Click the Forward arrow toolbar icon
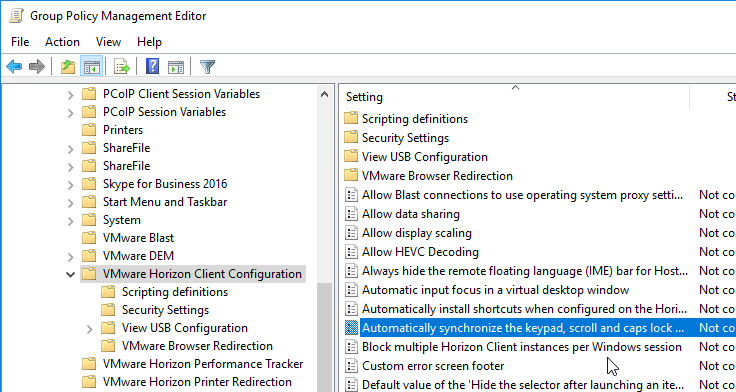Screen dimensions: 736x392 pos(37,67)
